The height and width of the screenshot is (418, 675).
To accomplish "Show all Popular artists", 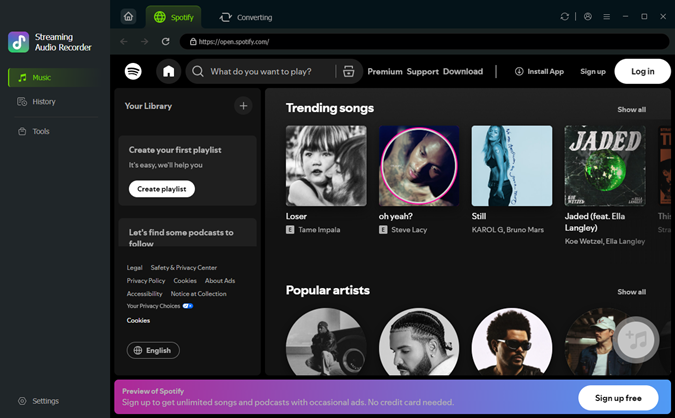I will pos(632,292).
